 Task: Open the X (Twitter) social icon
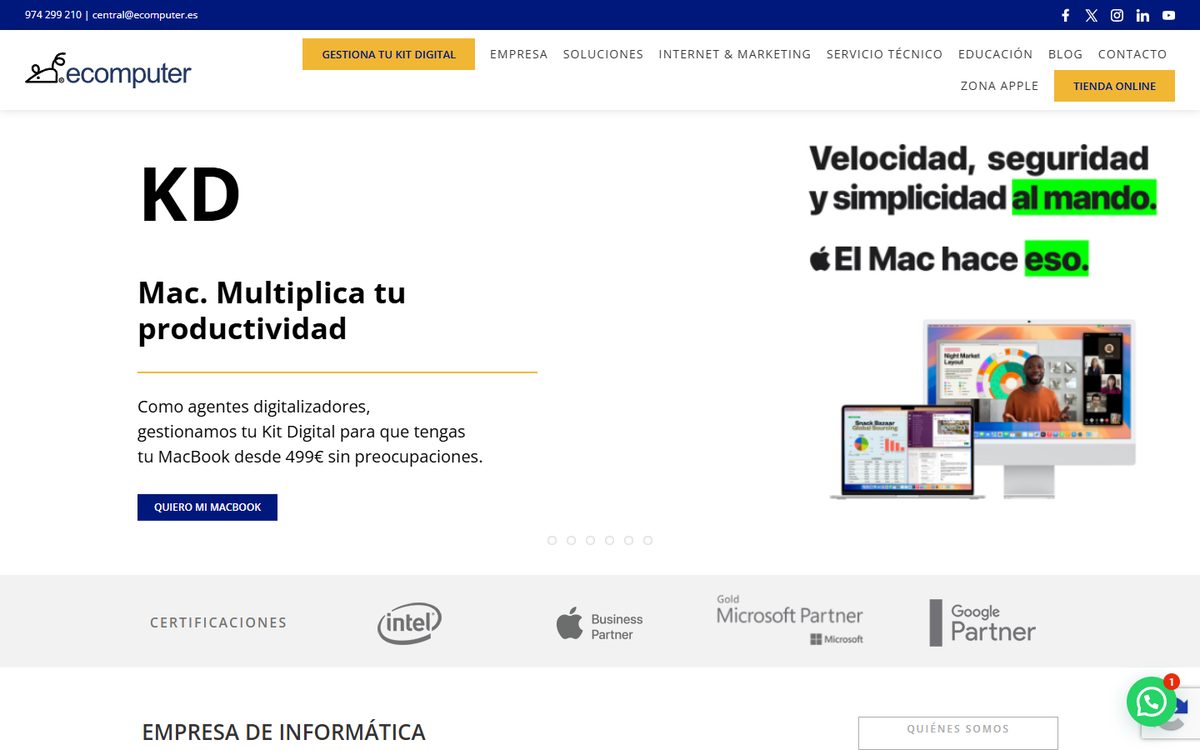click(x=1091, y=15)
